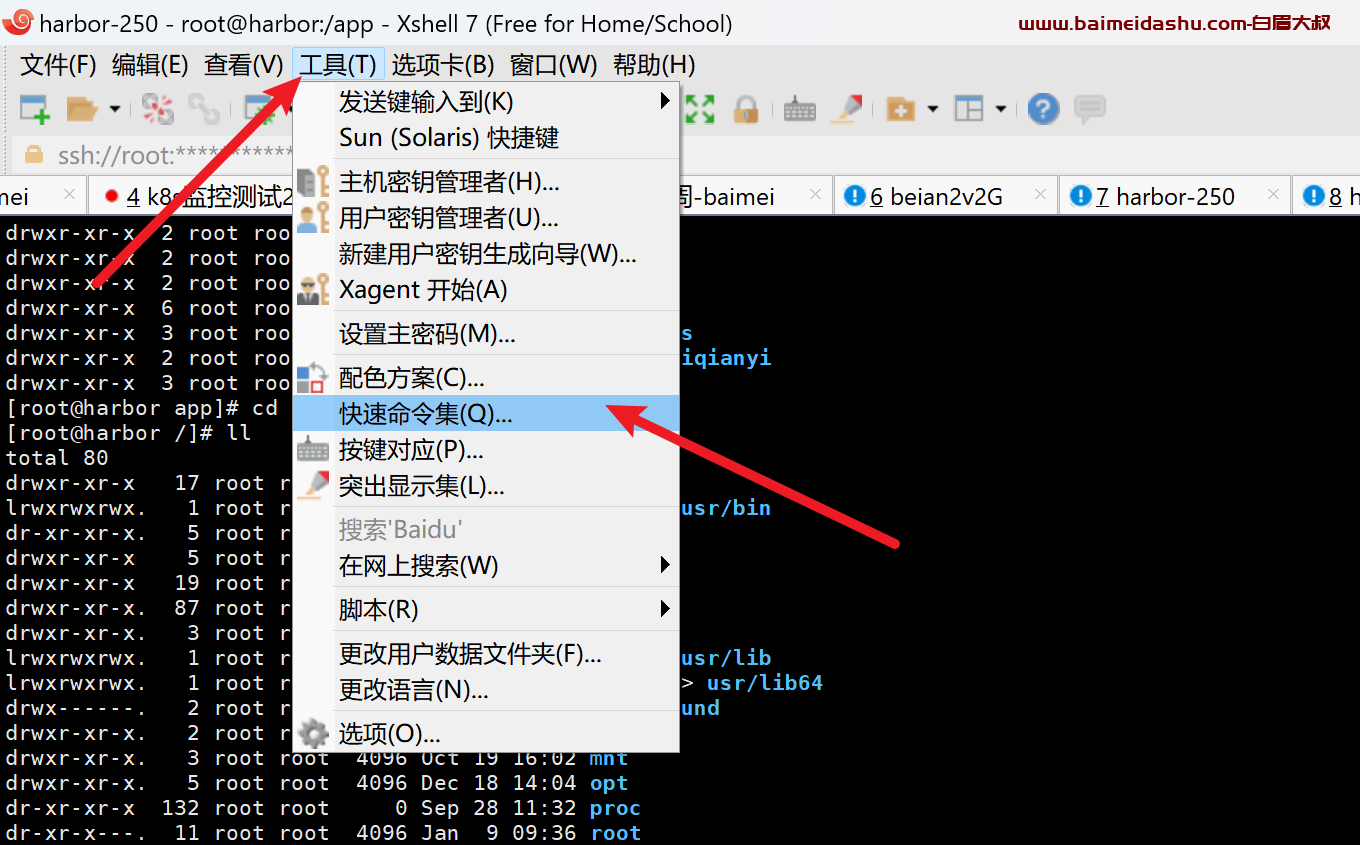Click the host key manager icon
The height and width of the screenshot is (845, 1360).
click(313, 182)
